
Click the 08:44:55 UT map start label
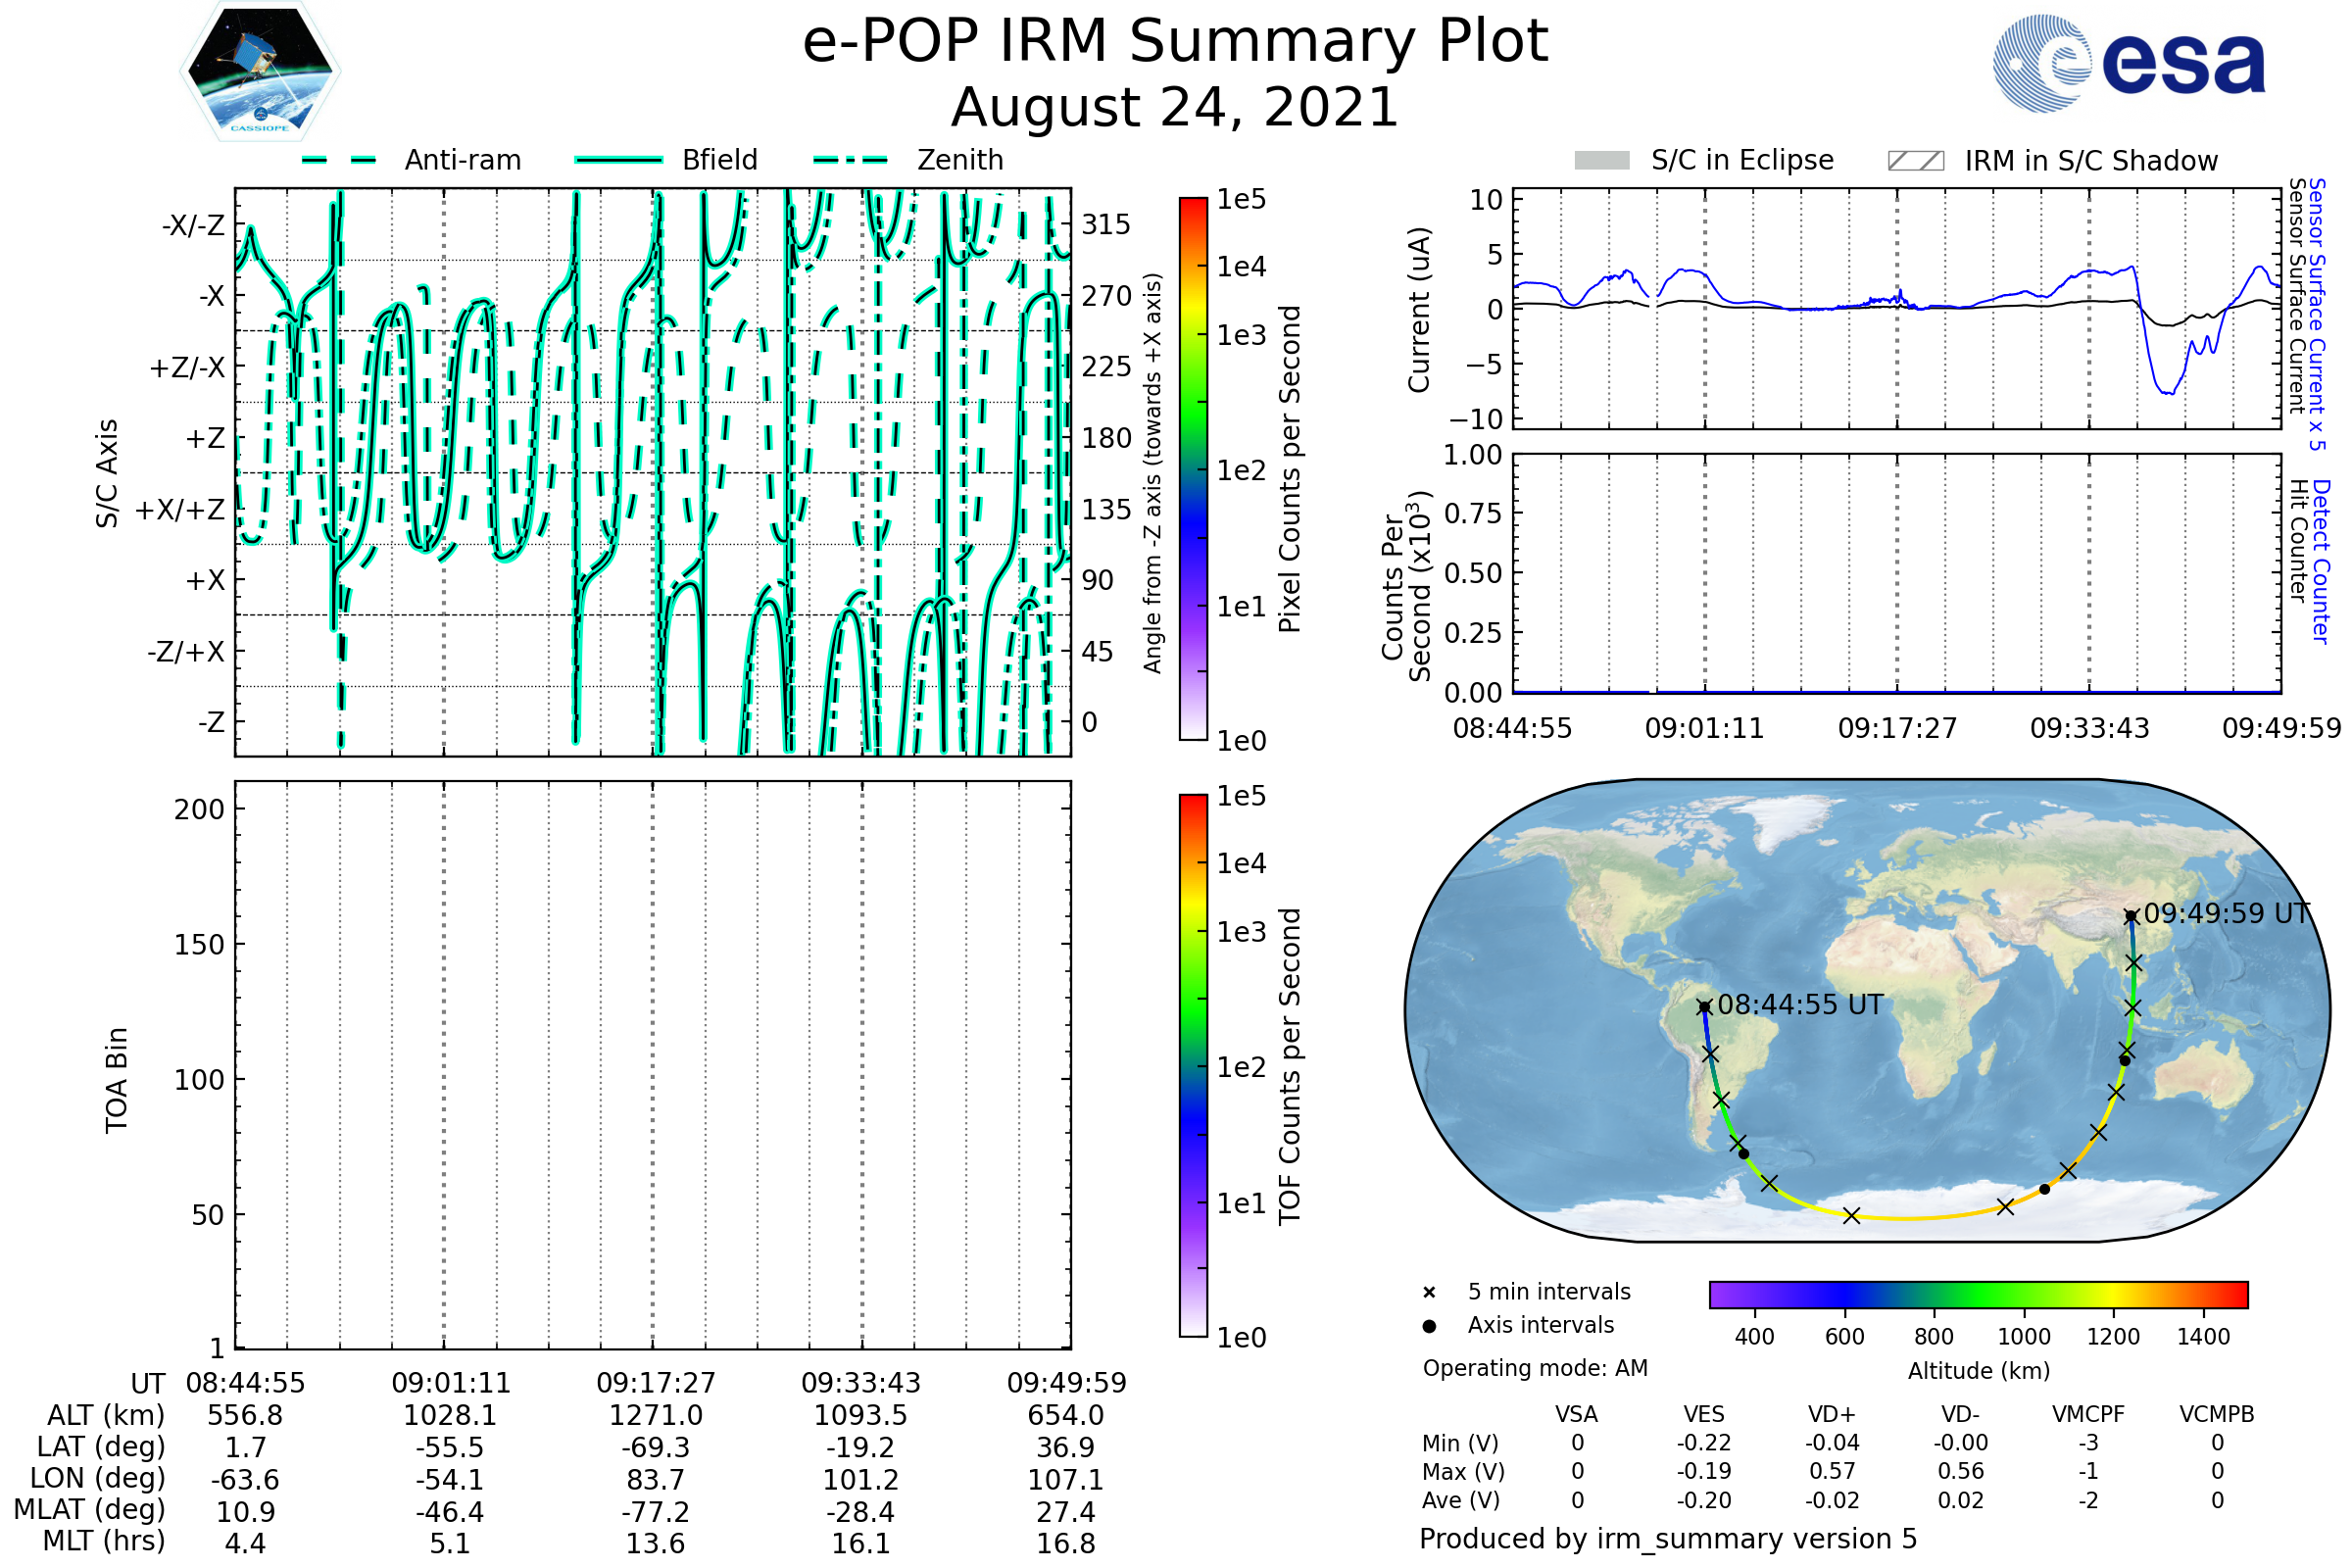pyautogui.click(x=1800, y=1005)
